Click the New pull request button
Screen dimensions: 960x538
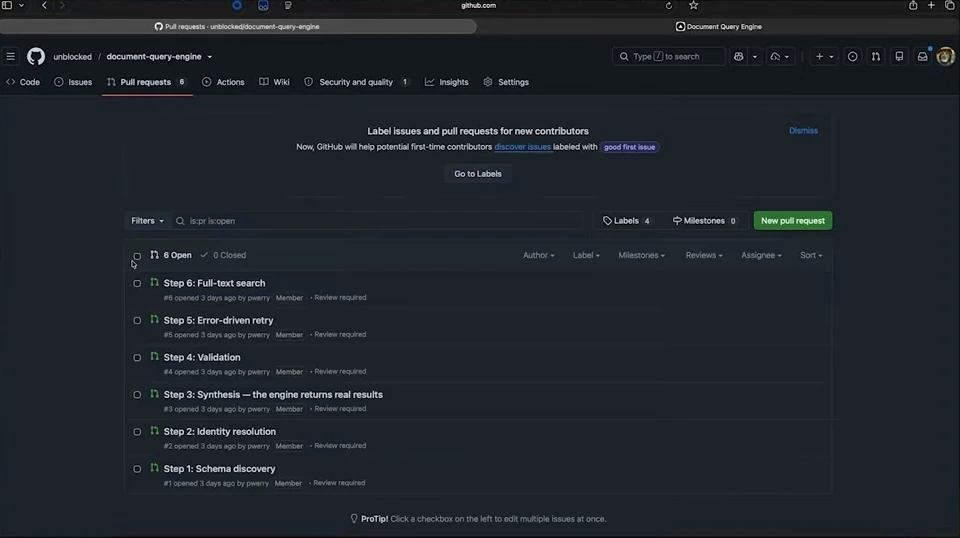(792, 221)
